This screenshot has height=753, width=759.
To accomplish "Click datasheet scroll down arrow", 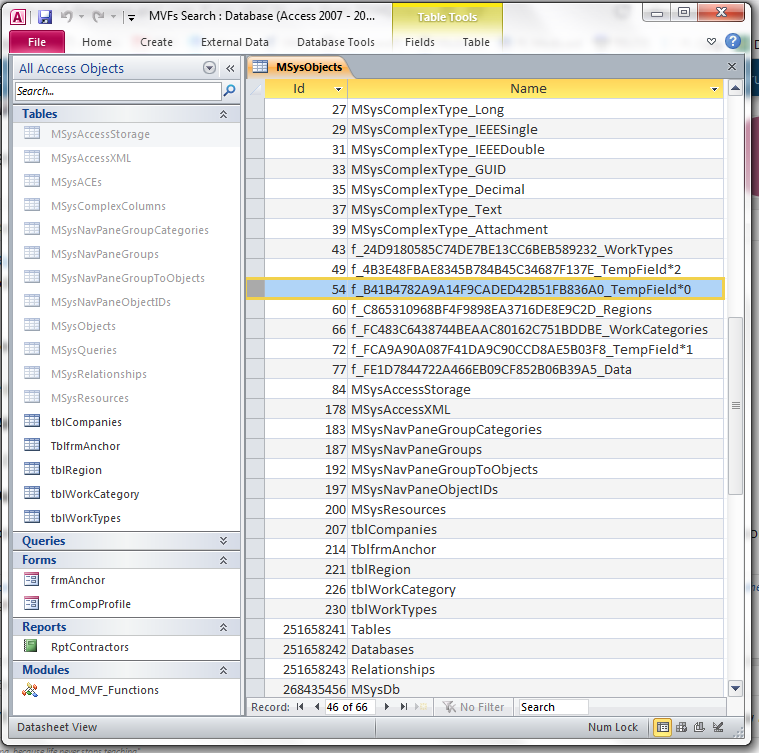I will point(735,689).
